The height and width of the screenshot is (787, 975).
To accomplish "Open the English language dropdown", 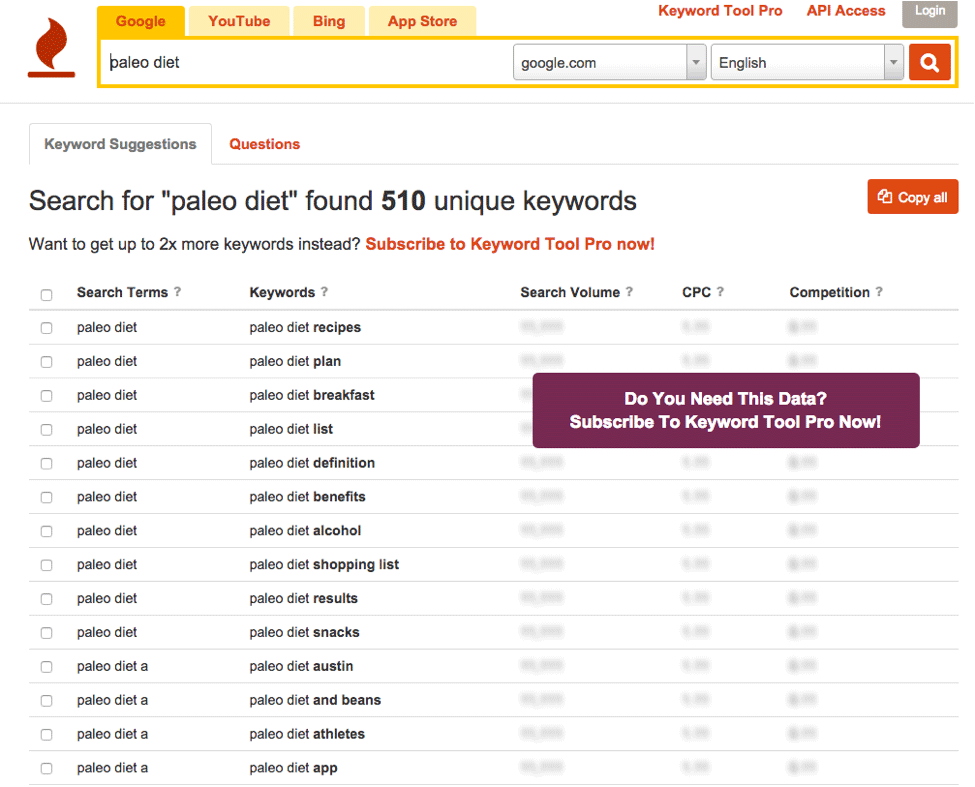I will tap(807, 62).
